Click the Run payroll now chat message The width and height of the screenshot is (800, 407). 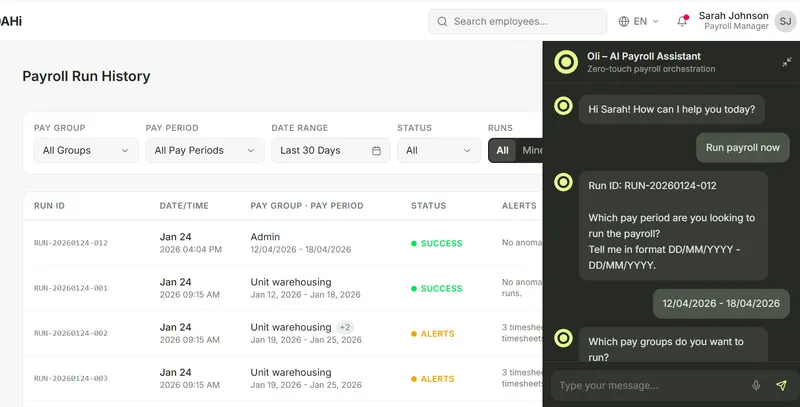pos(742,147)
